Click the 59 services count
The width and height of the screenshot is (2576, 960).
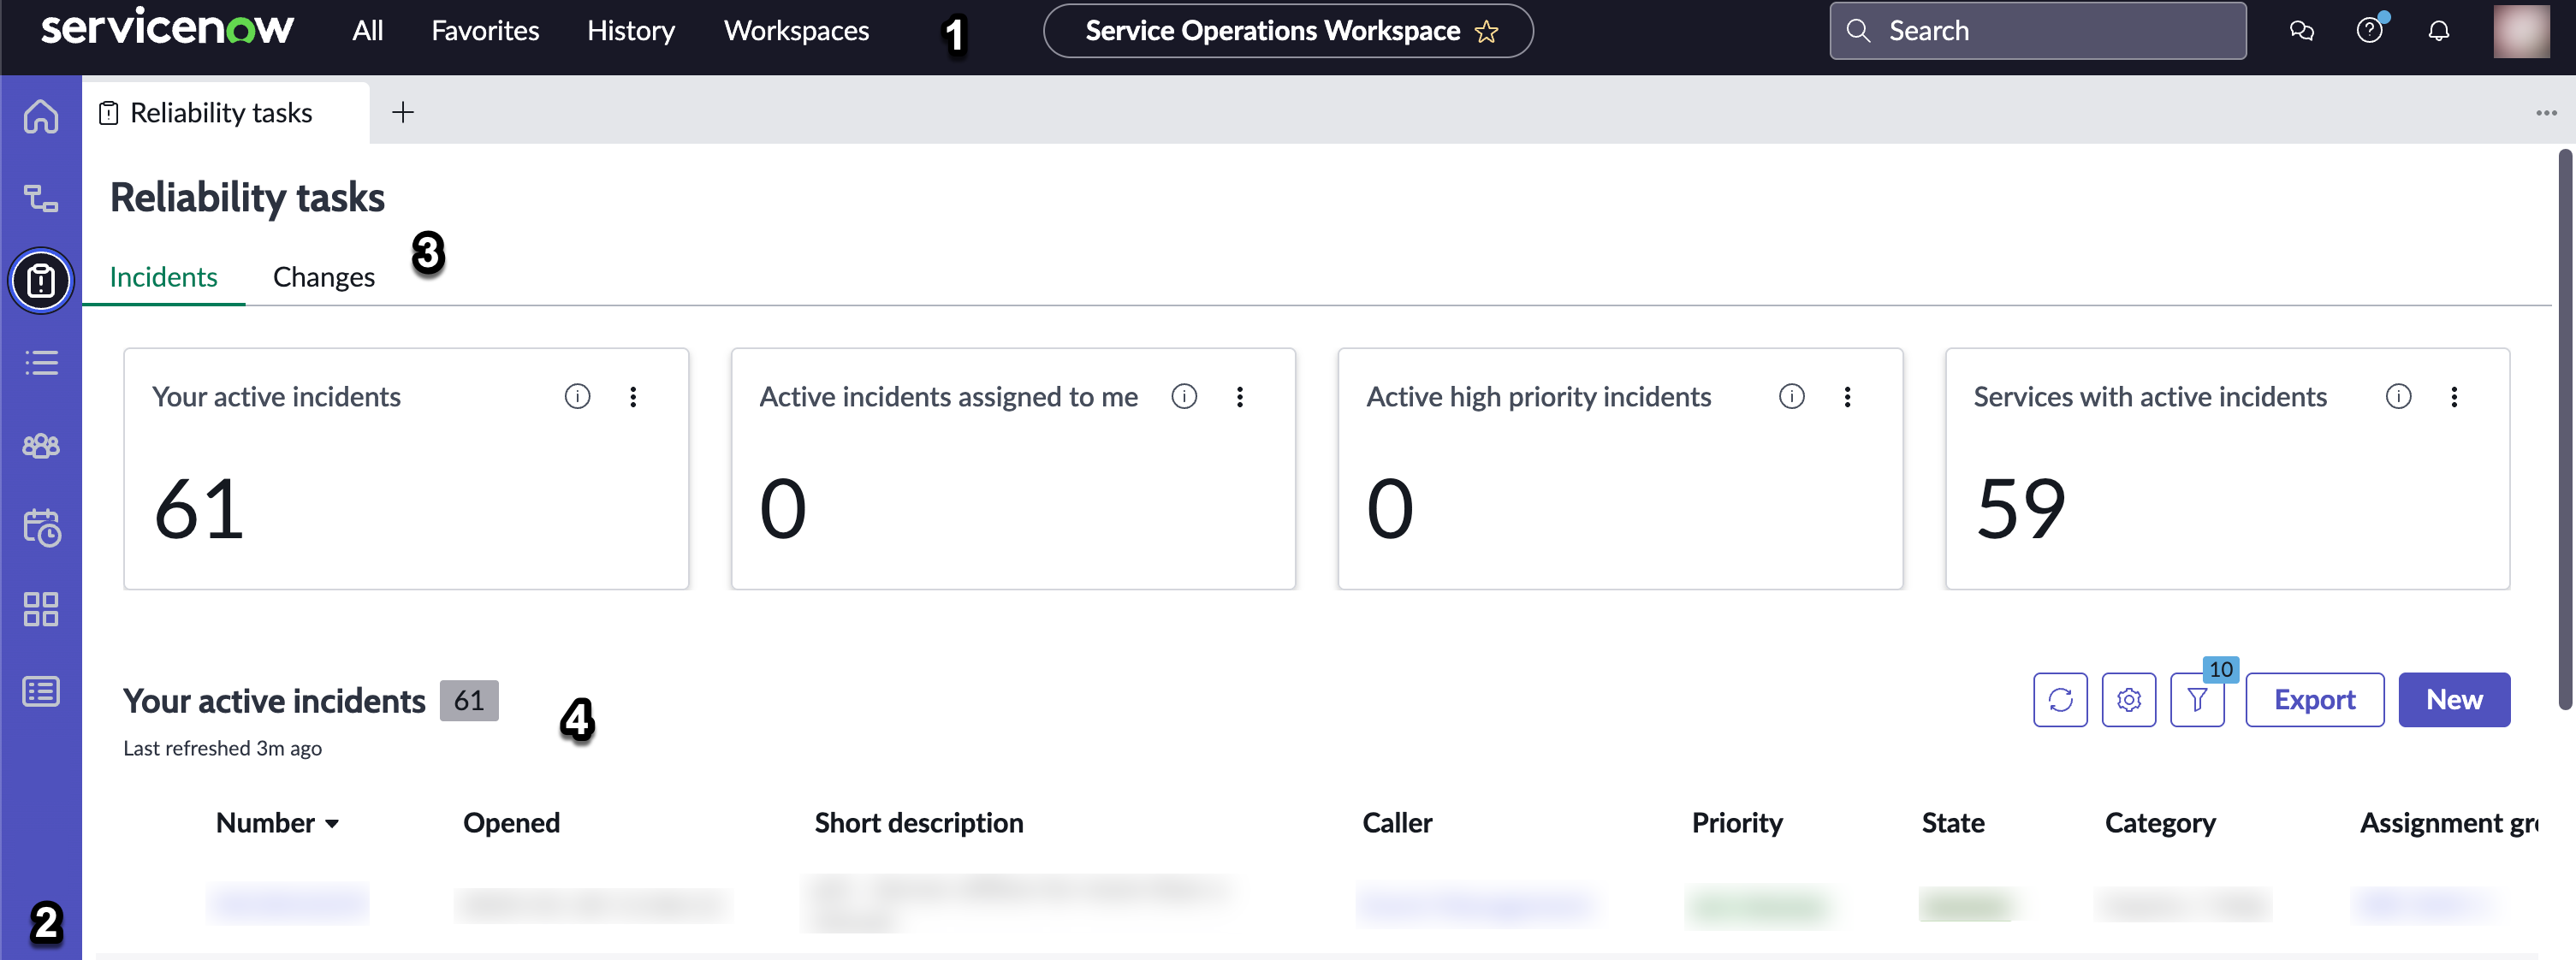click(x=2020, y=509)
